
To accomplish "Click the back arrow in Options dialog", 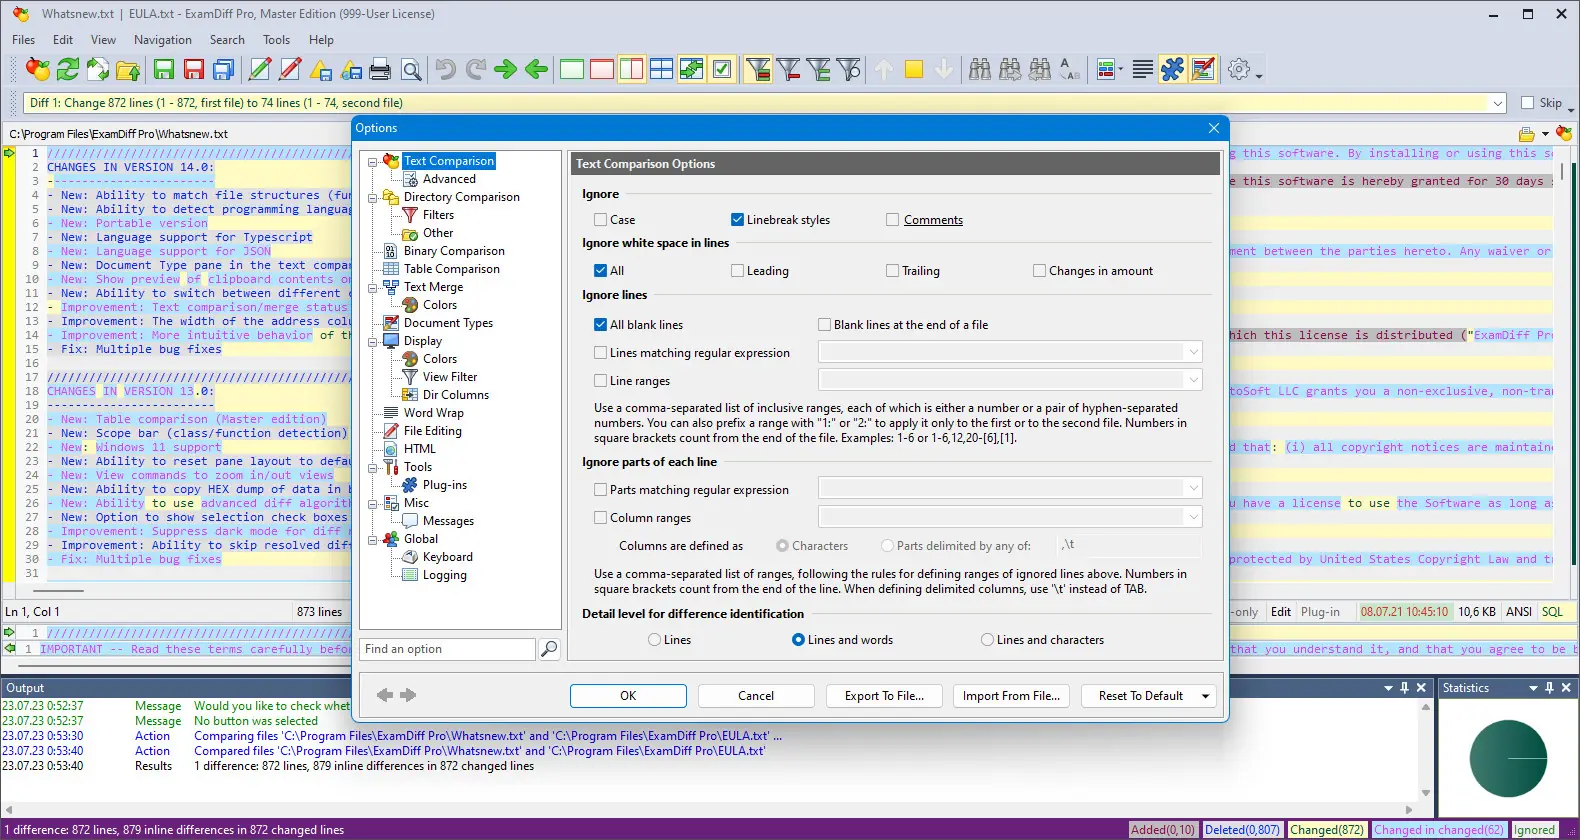I will [x=384, y=695].
